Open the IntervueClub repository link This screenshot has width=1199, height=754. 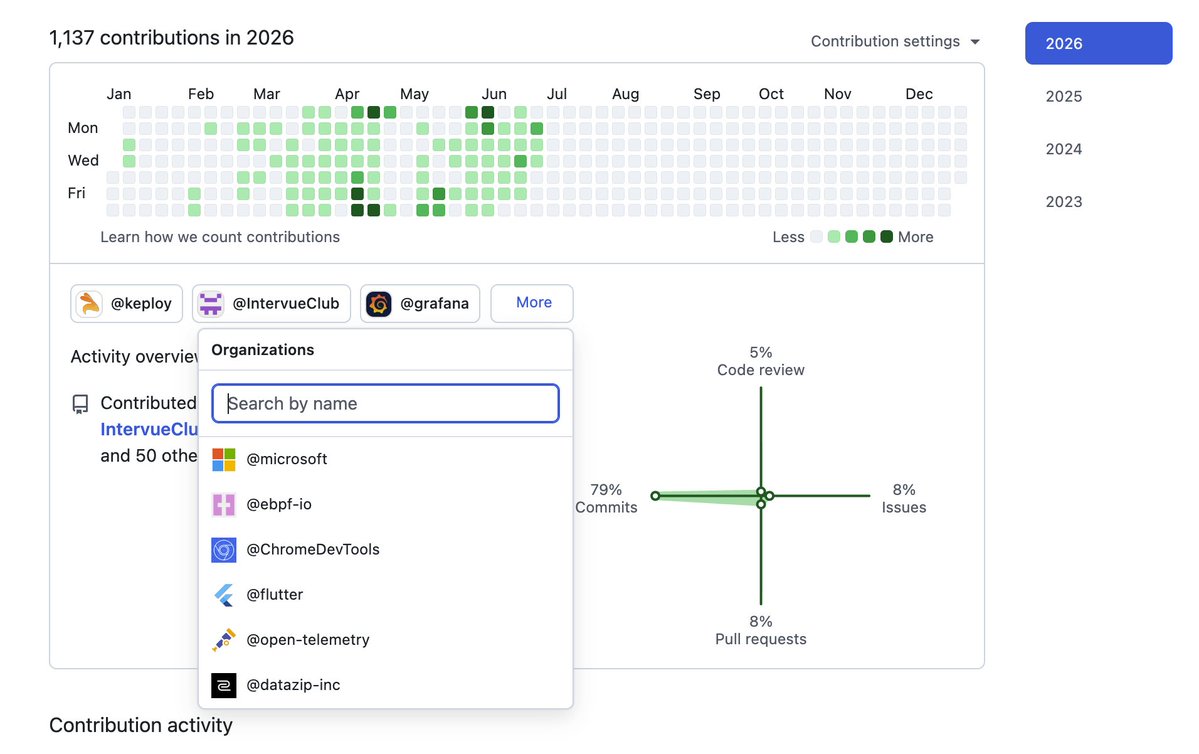pyautogui.click(x=149, y=429)
